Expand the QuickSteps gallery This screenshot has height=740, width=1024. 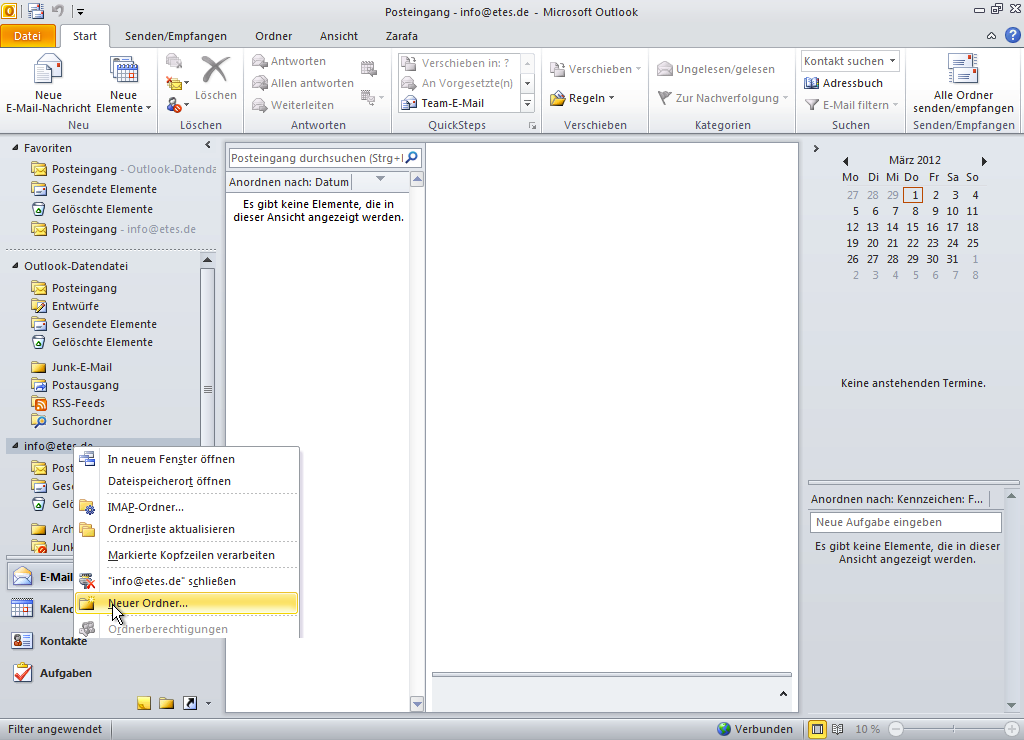click(x=528, y=103)
